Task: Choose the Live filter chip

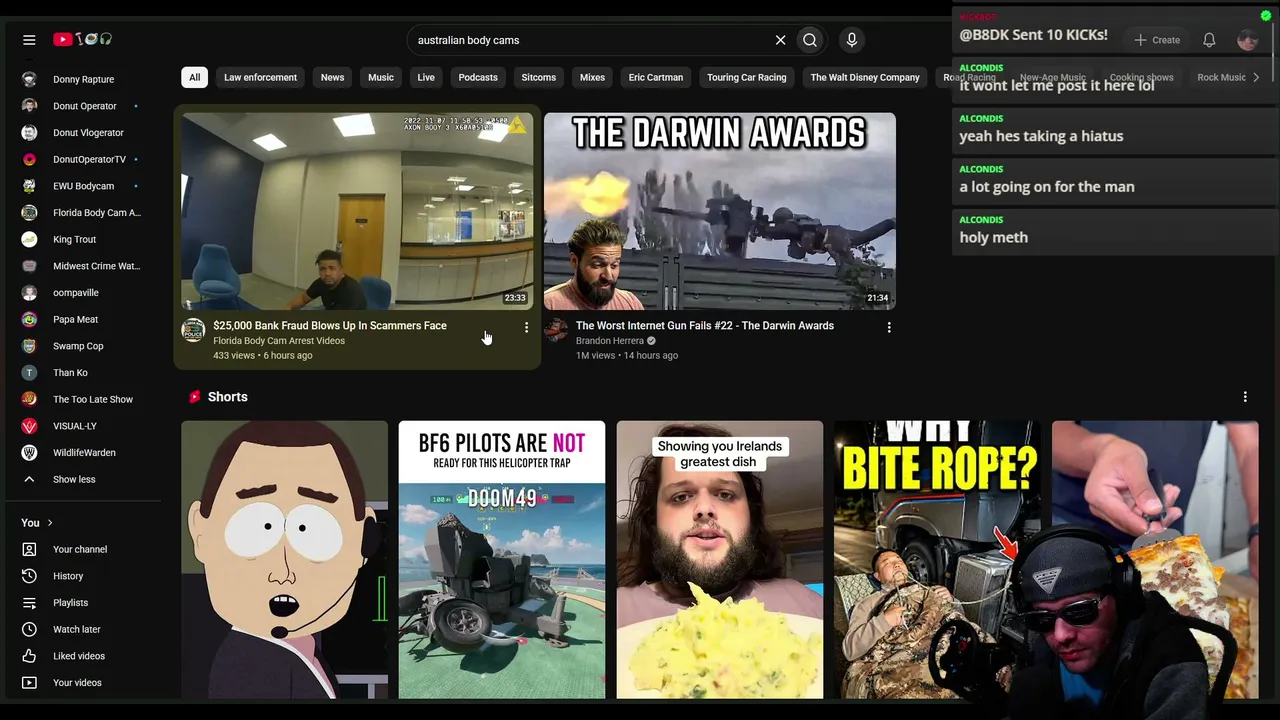Action: (426, 77)
